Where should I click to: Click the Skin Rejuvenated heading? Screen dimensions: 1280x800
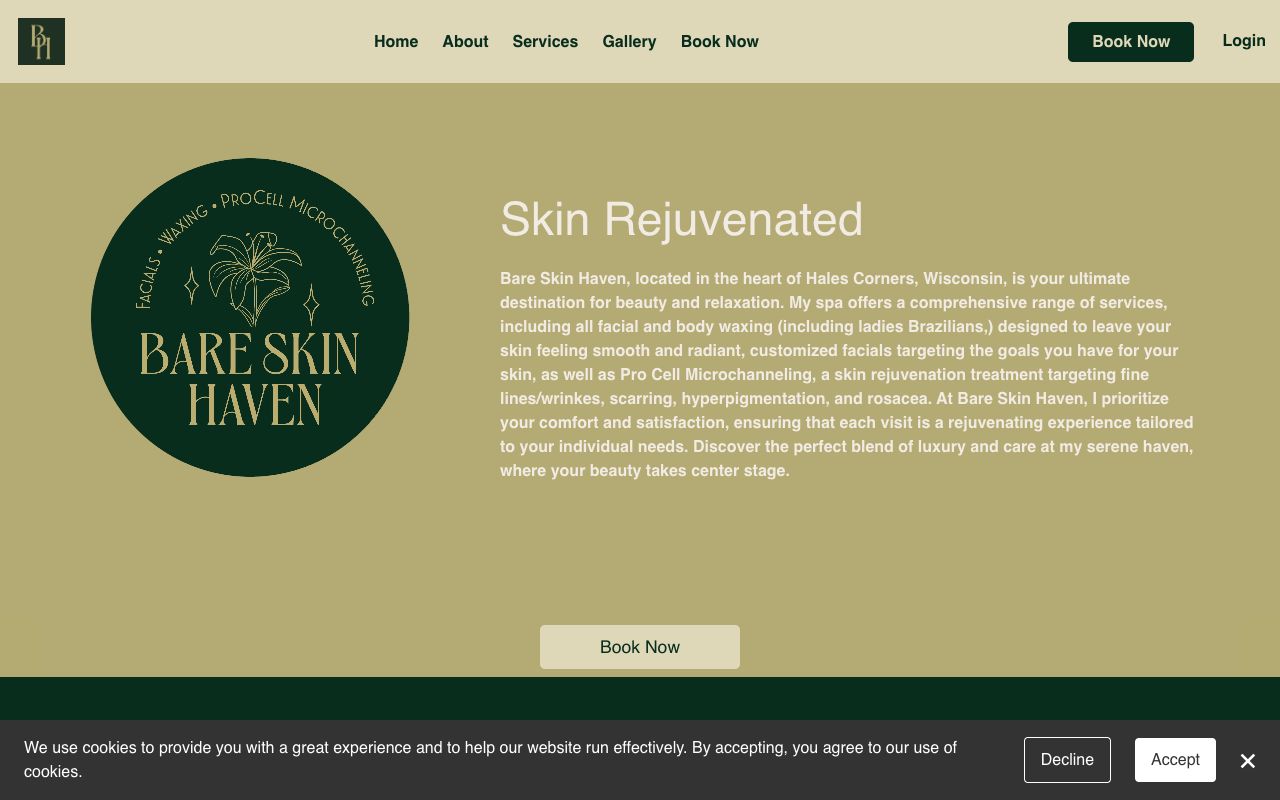click(x=681, y=219)
